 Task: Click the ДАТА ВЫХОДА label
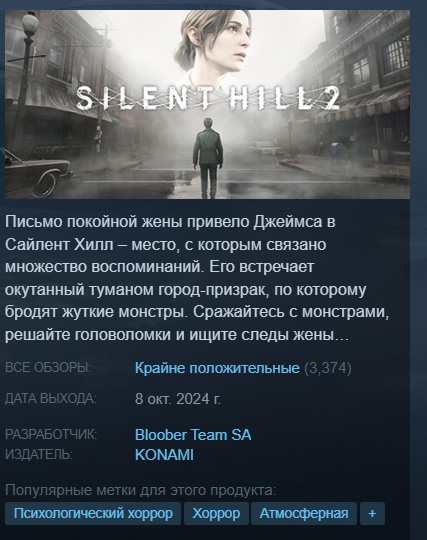51,398
